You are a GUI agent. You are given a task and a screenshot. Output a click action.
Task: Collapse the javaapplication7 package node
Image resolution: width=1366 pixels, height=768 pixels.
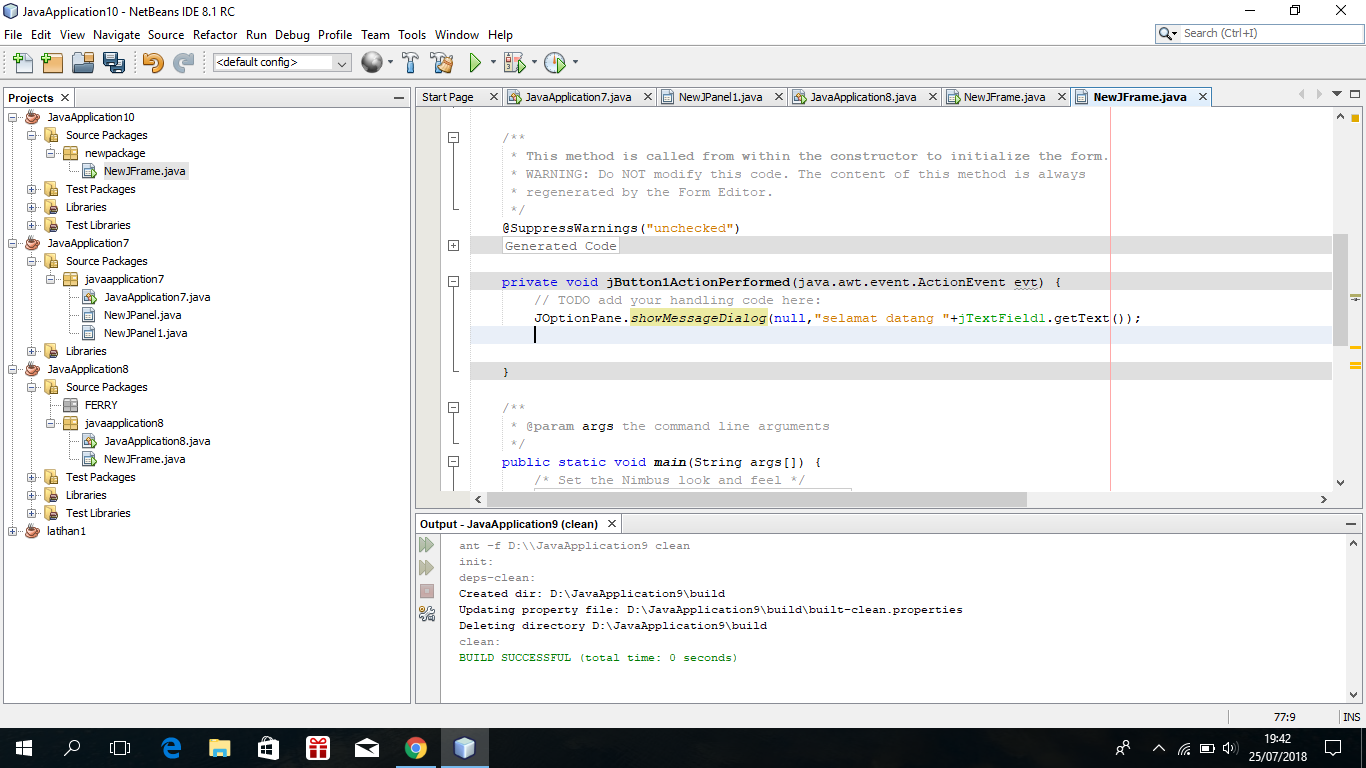[51, 279]
